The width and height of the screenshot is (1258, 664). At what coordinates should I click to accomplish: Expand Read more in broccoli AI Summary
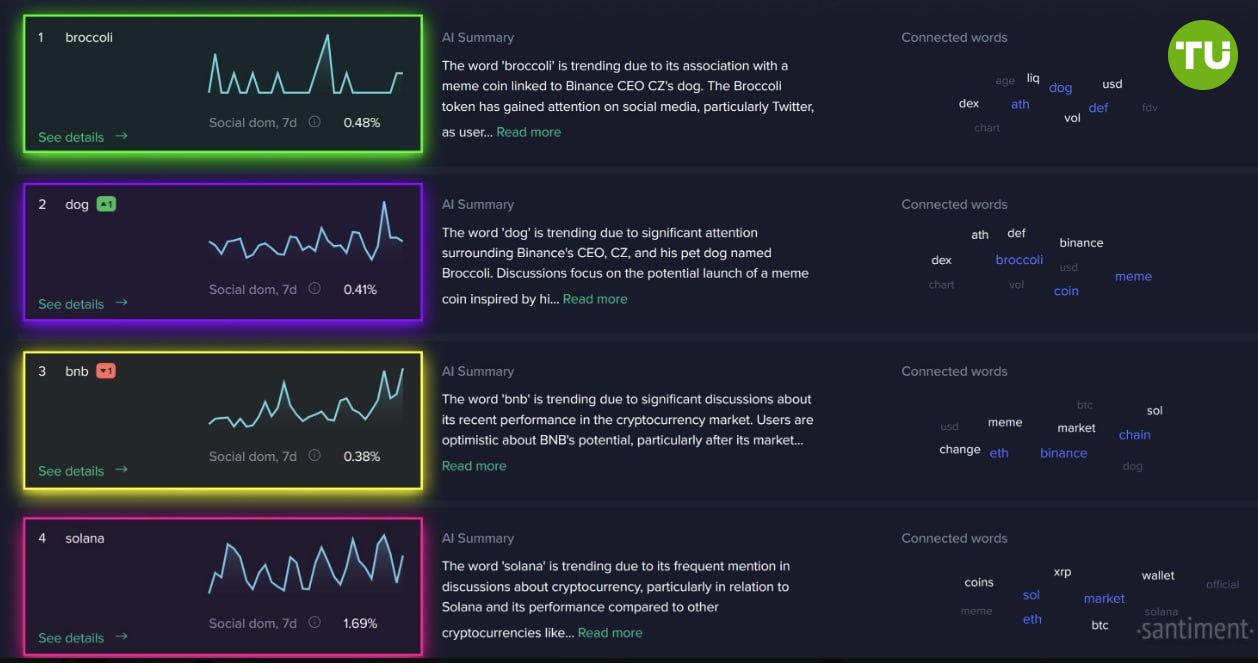tap(528, 132)
